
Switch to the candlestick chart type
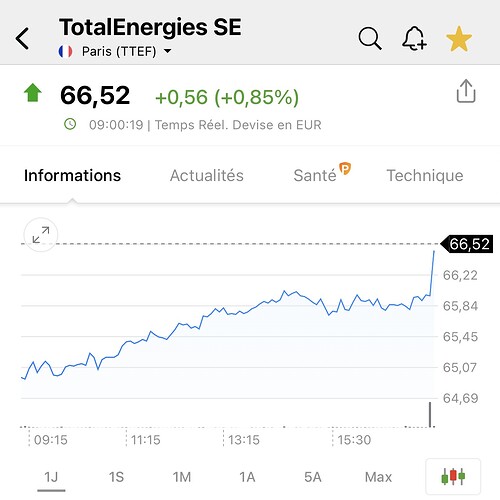(453, 476)
